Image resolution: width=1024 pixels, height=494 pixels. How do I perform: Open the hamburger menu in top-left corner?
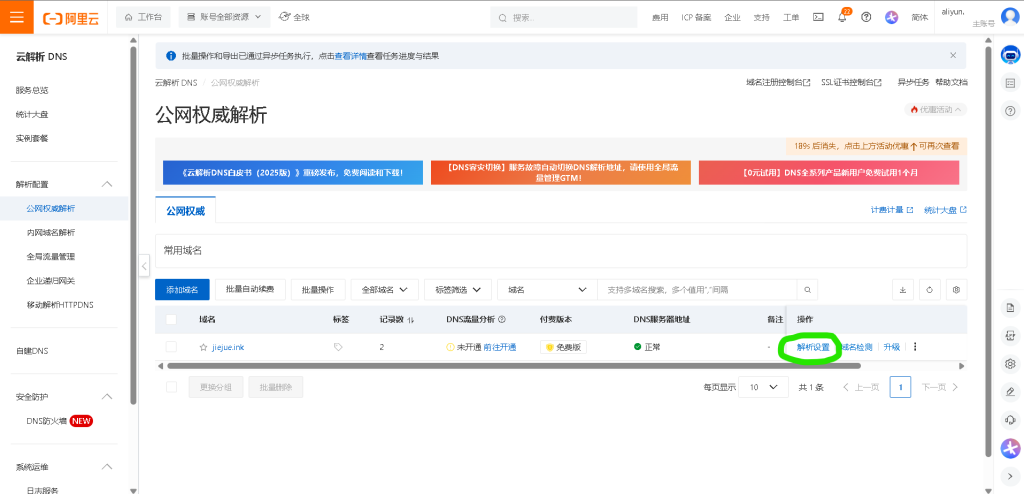[x=17, y=17]
